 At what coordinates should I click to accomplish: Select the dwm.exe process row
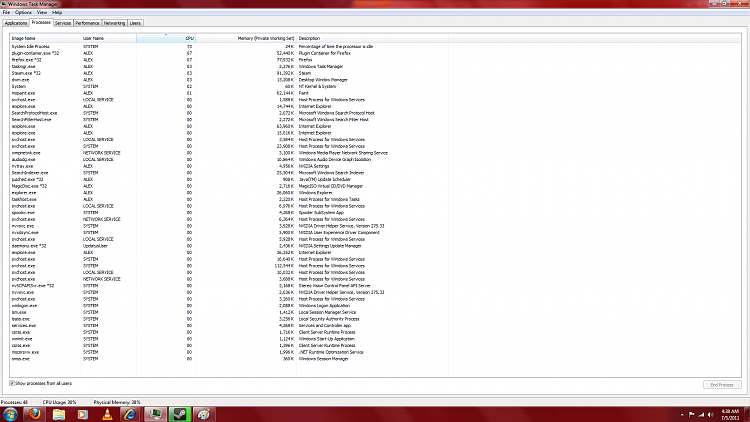[x=230, y=80]
